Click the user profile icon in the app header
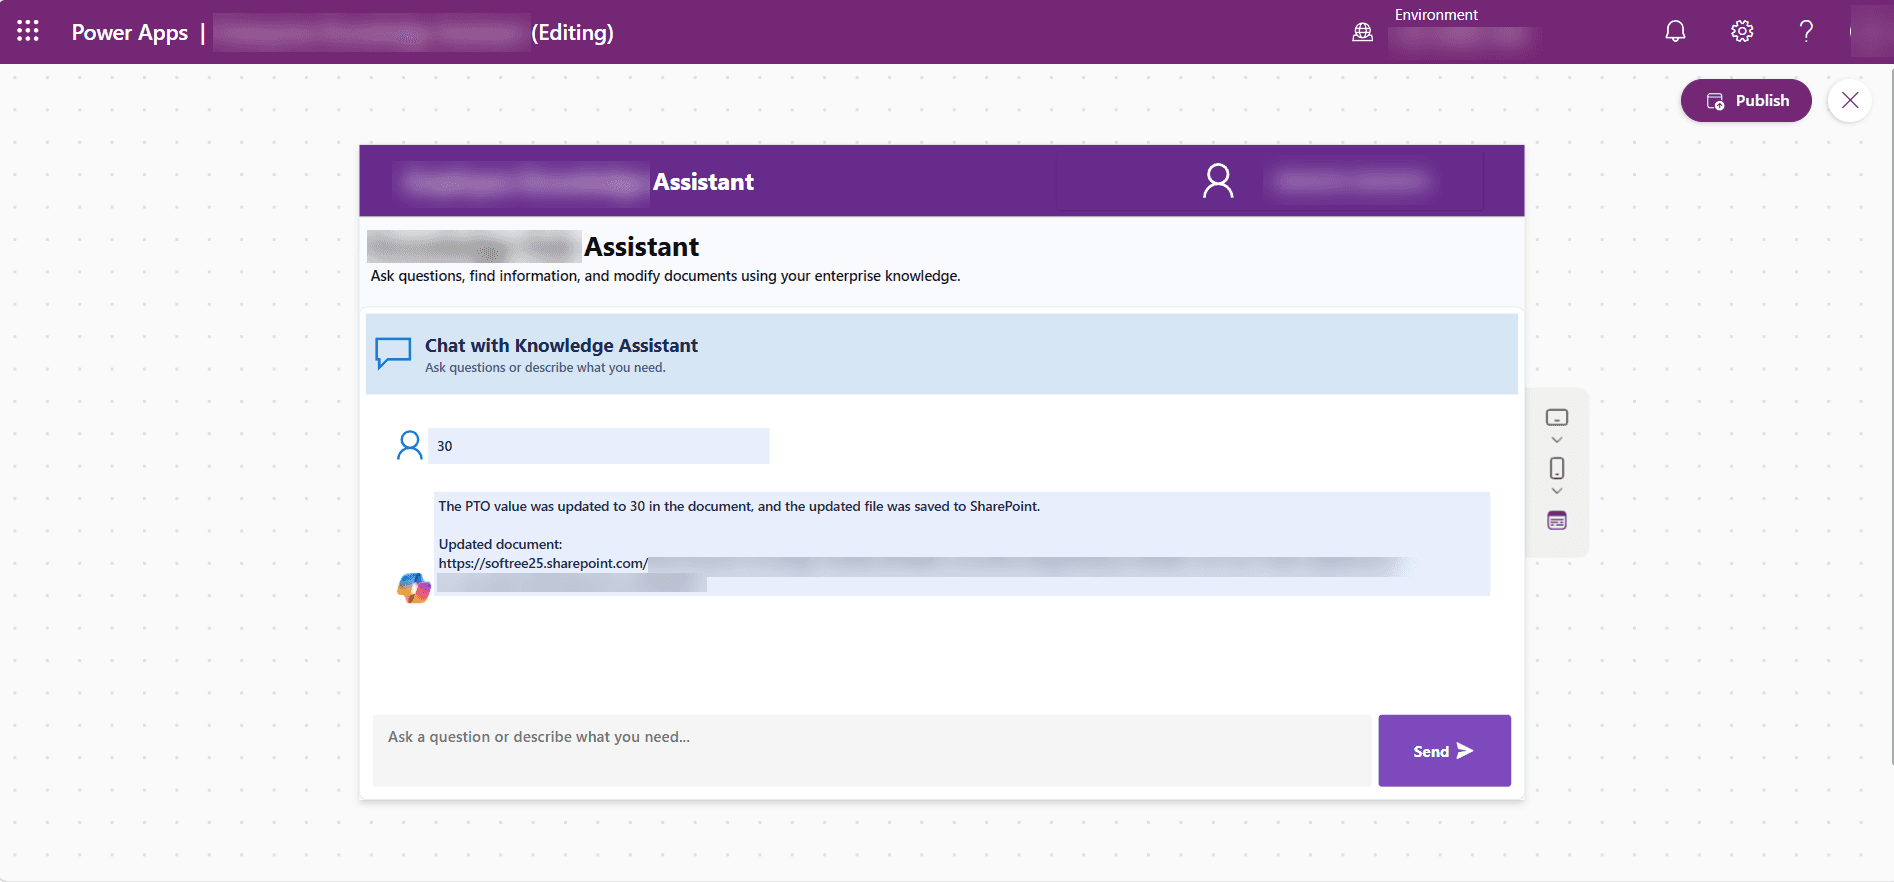Image resolution: width=1894 pixels, height=882 pixels. tap(1218, 181)
